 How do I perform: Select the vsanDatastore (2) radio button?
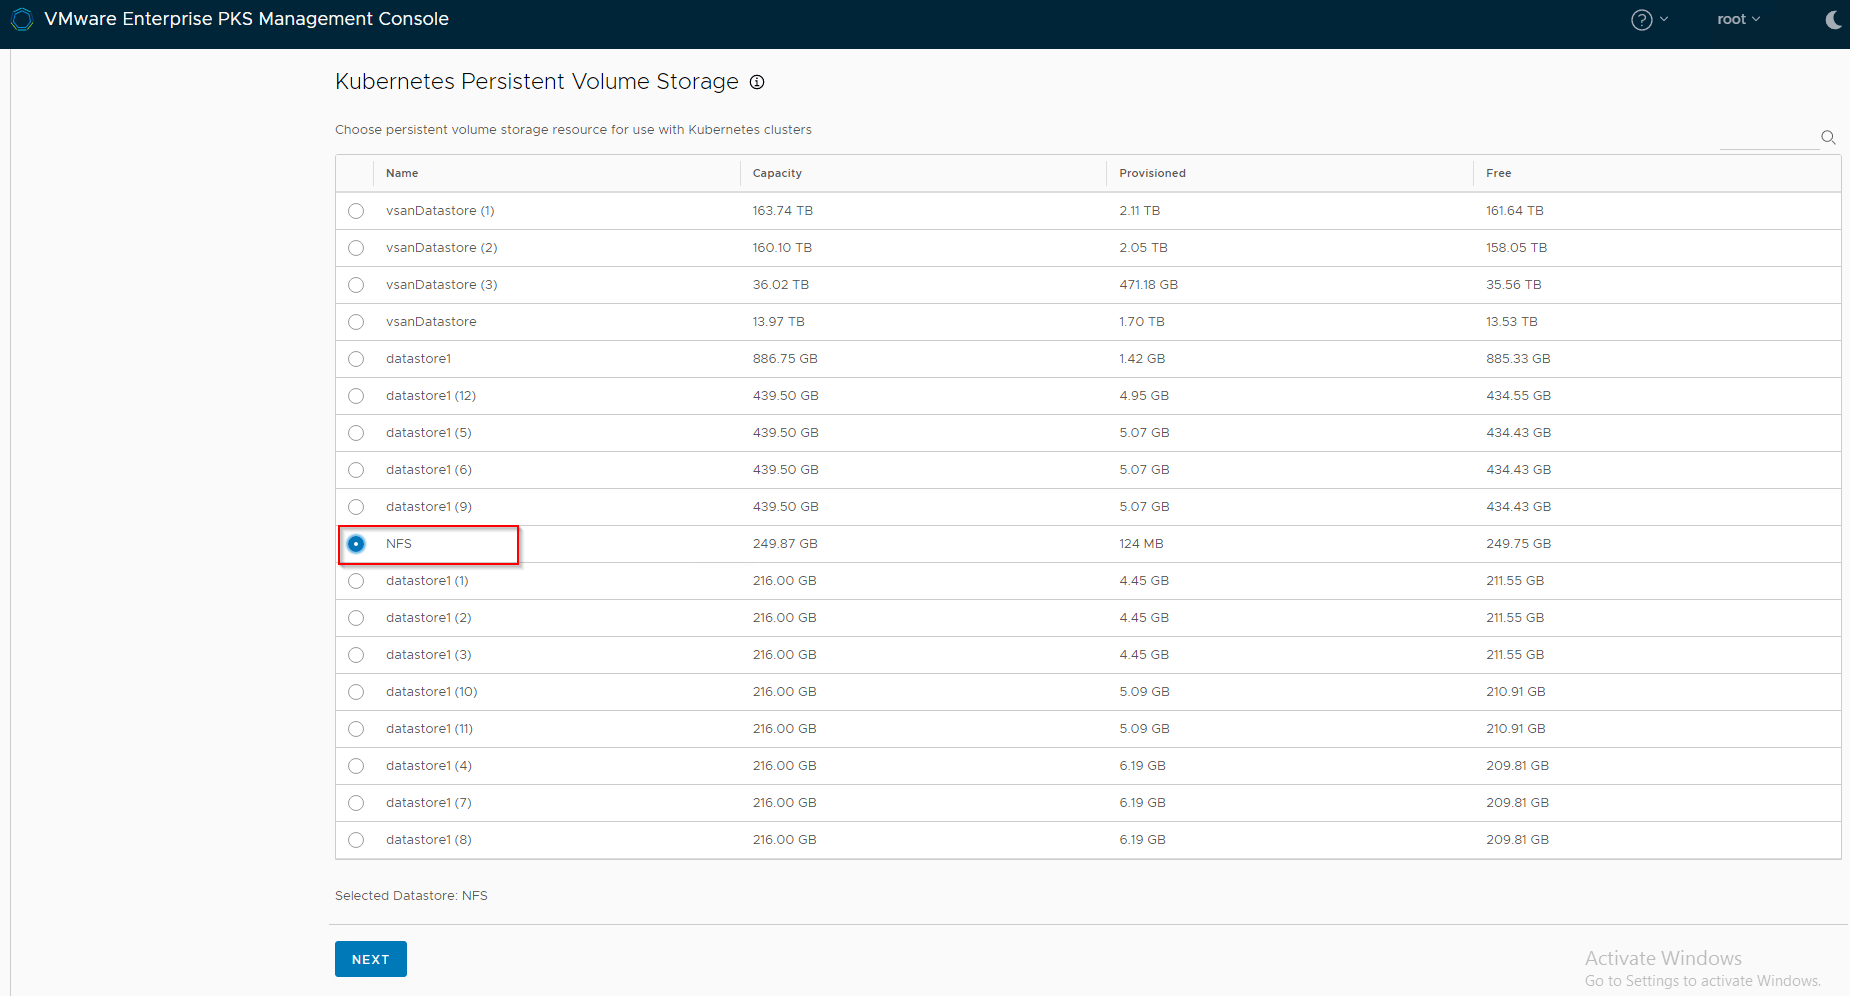356,248
